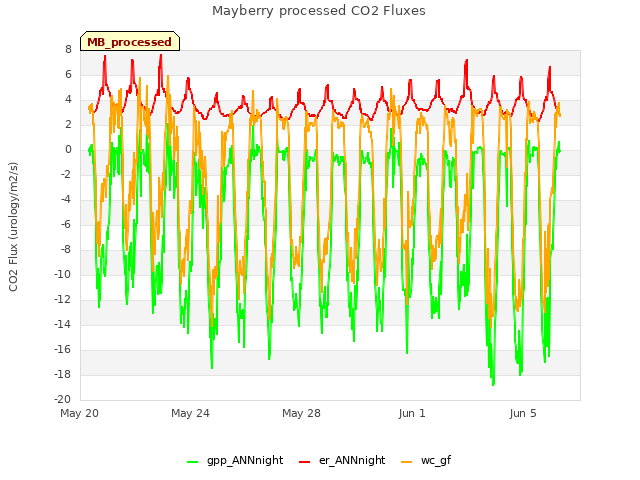Click the green gpp_ANNnight legend swatch
The height and width of the screenshot is (480, 640).
point(192,462)
